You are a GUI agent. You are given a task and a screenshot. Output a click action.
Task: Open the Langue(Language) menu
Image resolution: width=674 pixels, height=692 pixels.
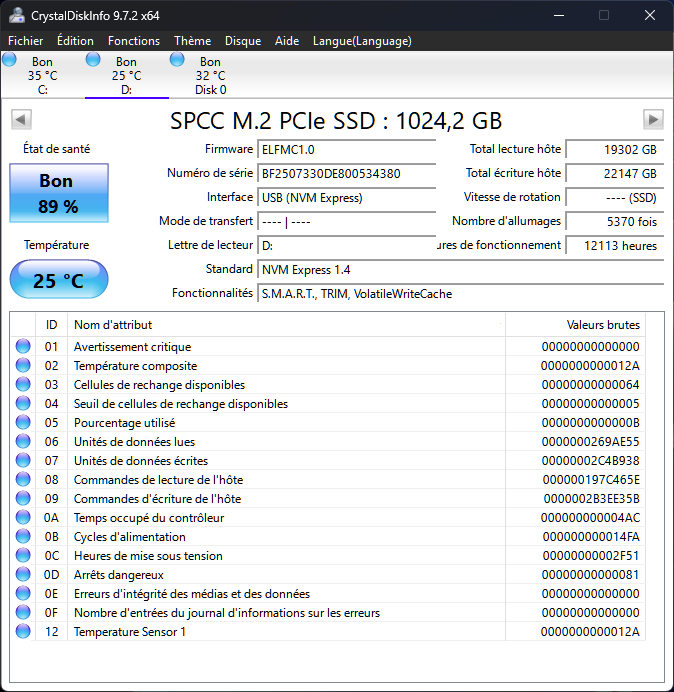pos(362,41)
